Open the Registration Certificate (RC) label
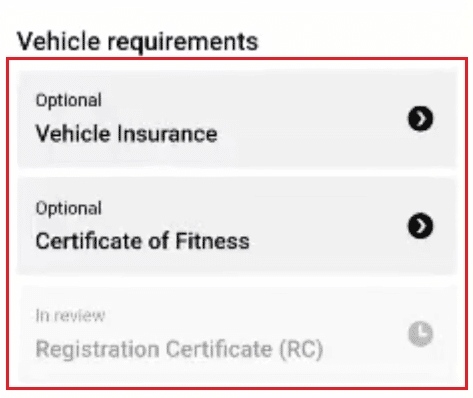 [179, 349]
